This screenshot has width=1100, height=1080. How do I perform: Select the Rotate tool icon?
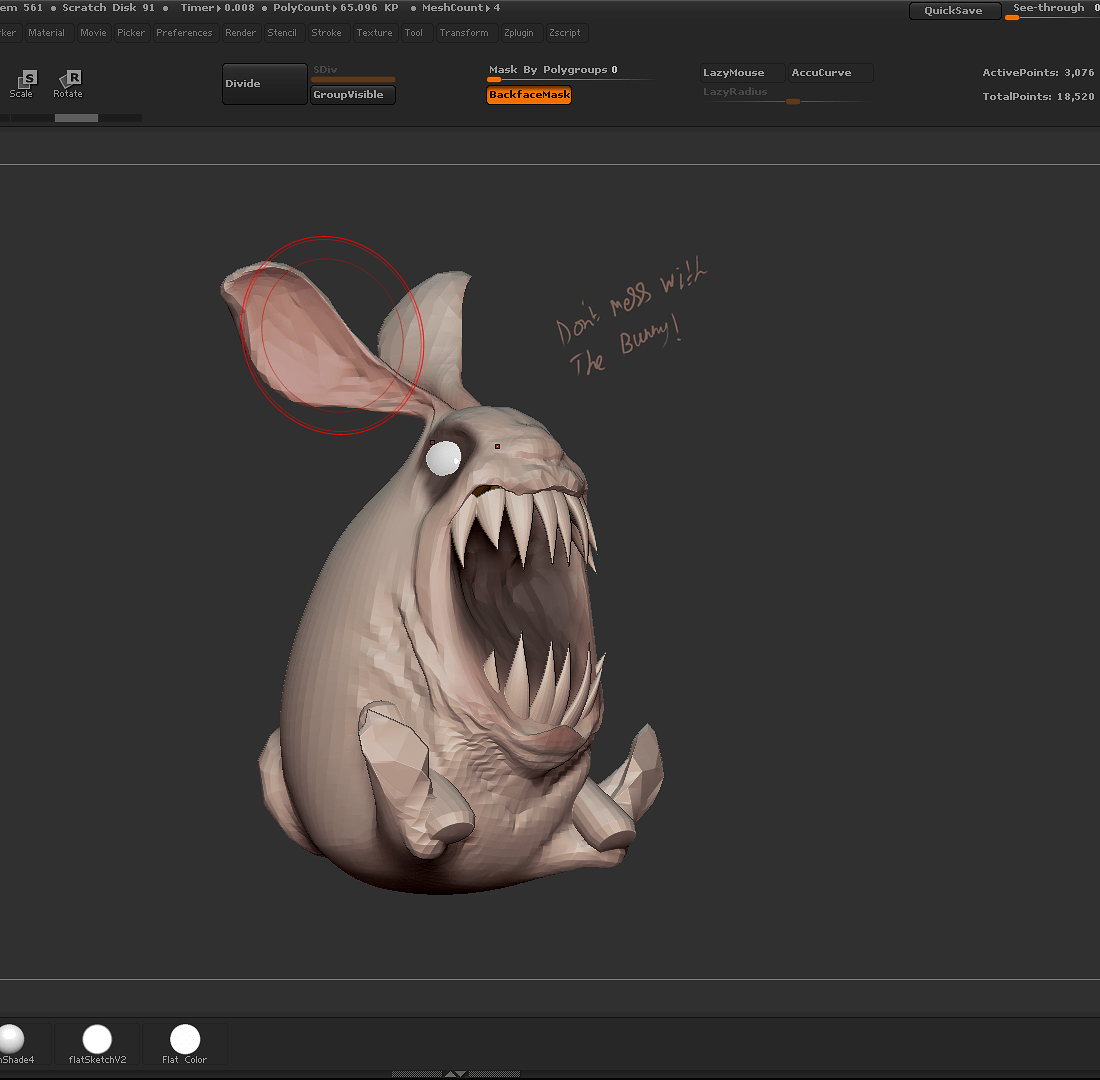pos(68,84)
